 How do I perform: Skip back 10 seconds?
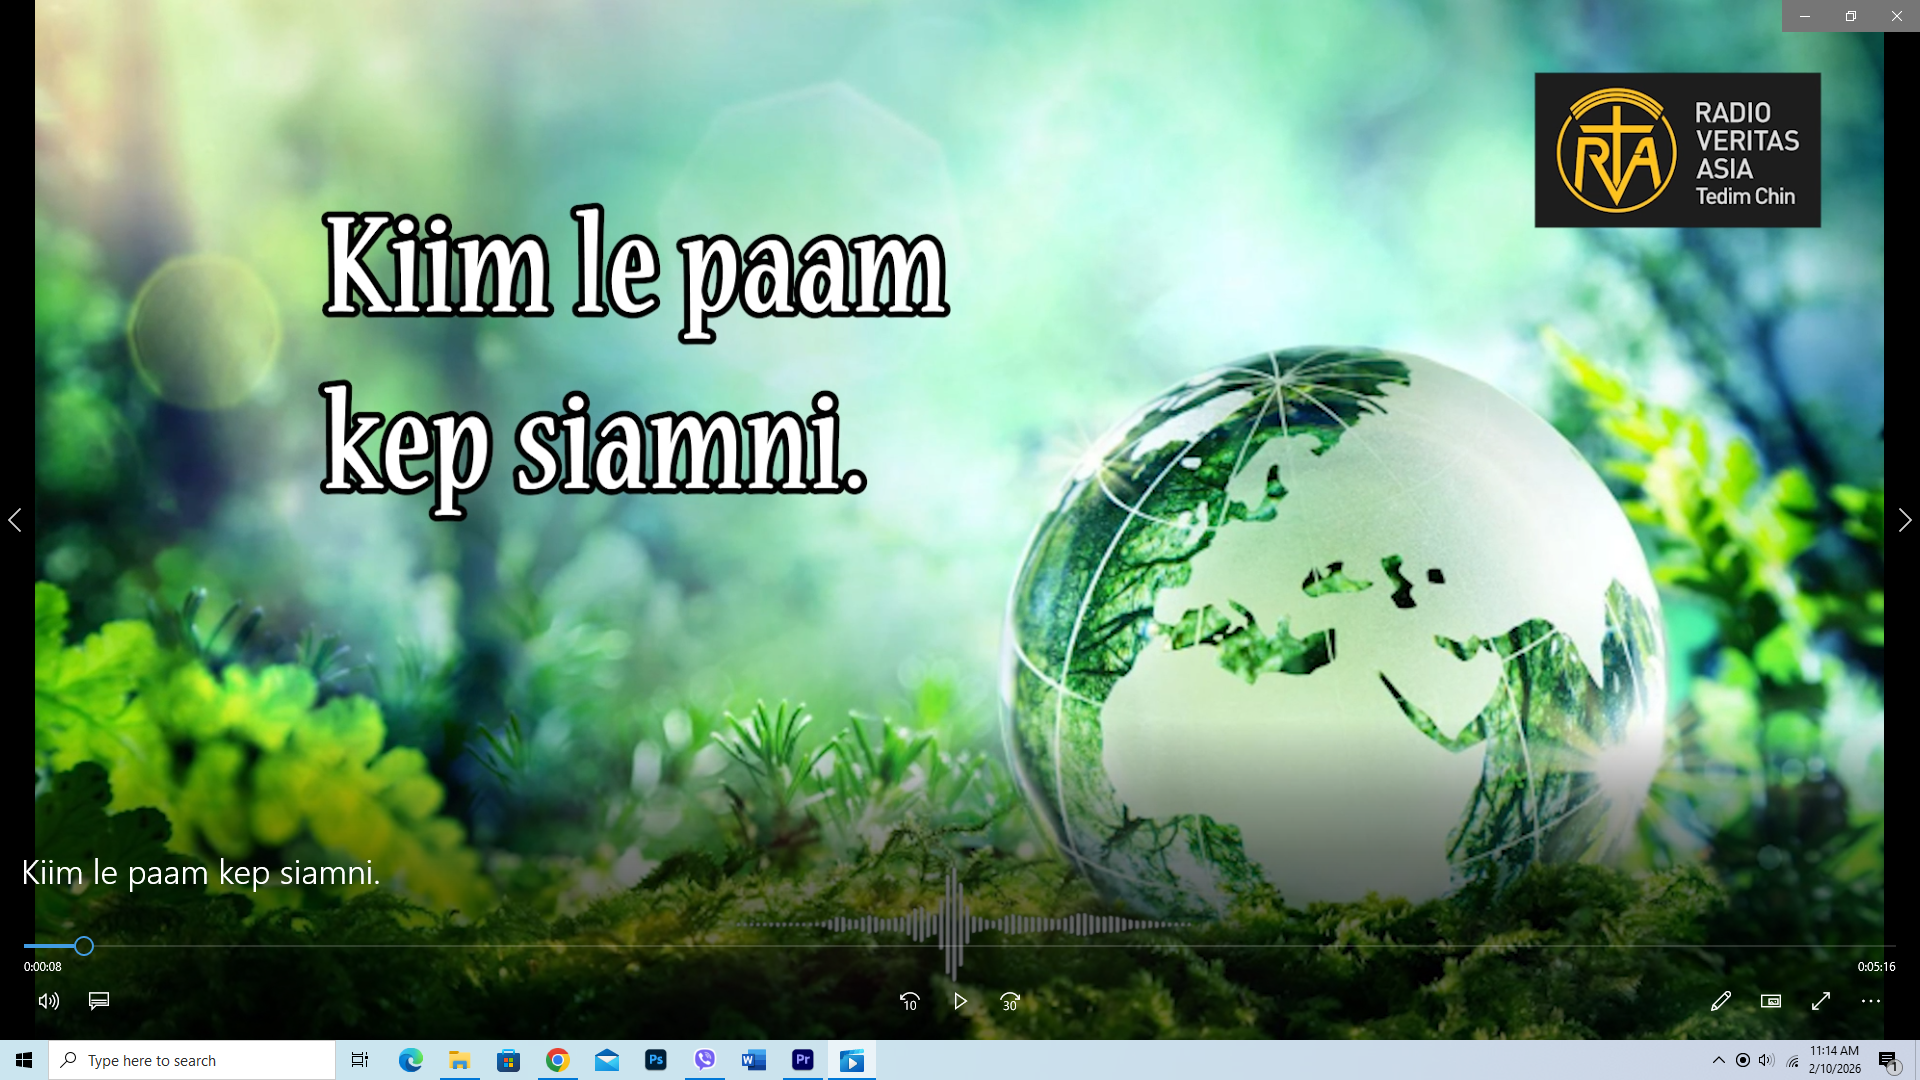(x=910, y=1000)
